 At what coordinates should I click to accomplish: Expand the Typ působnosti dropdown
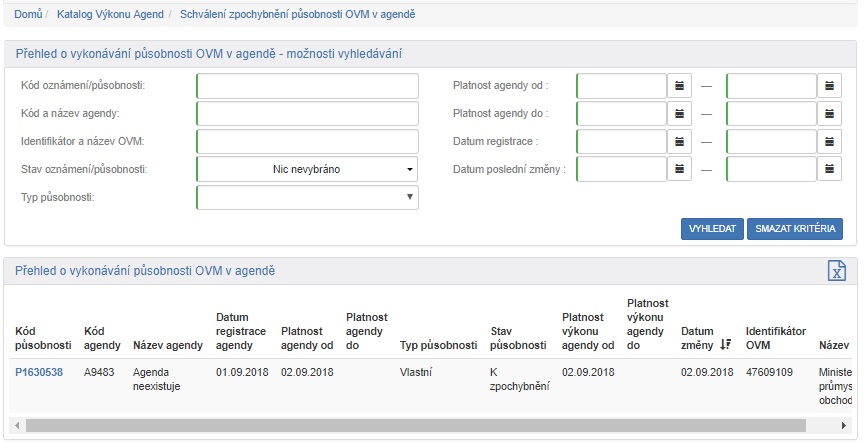pos(307,198)
